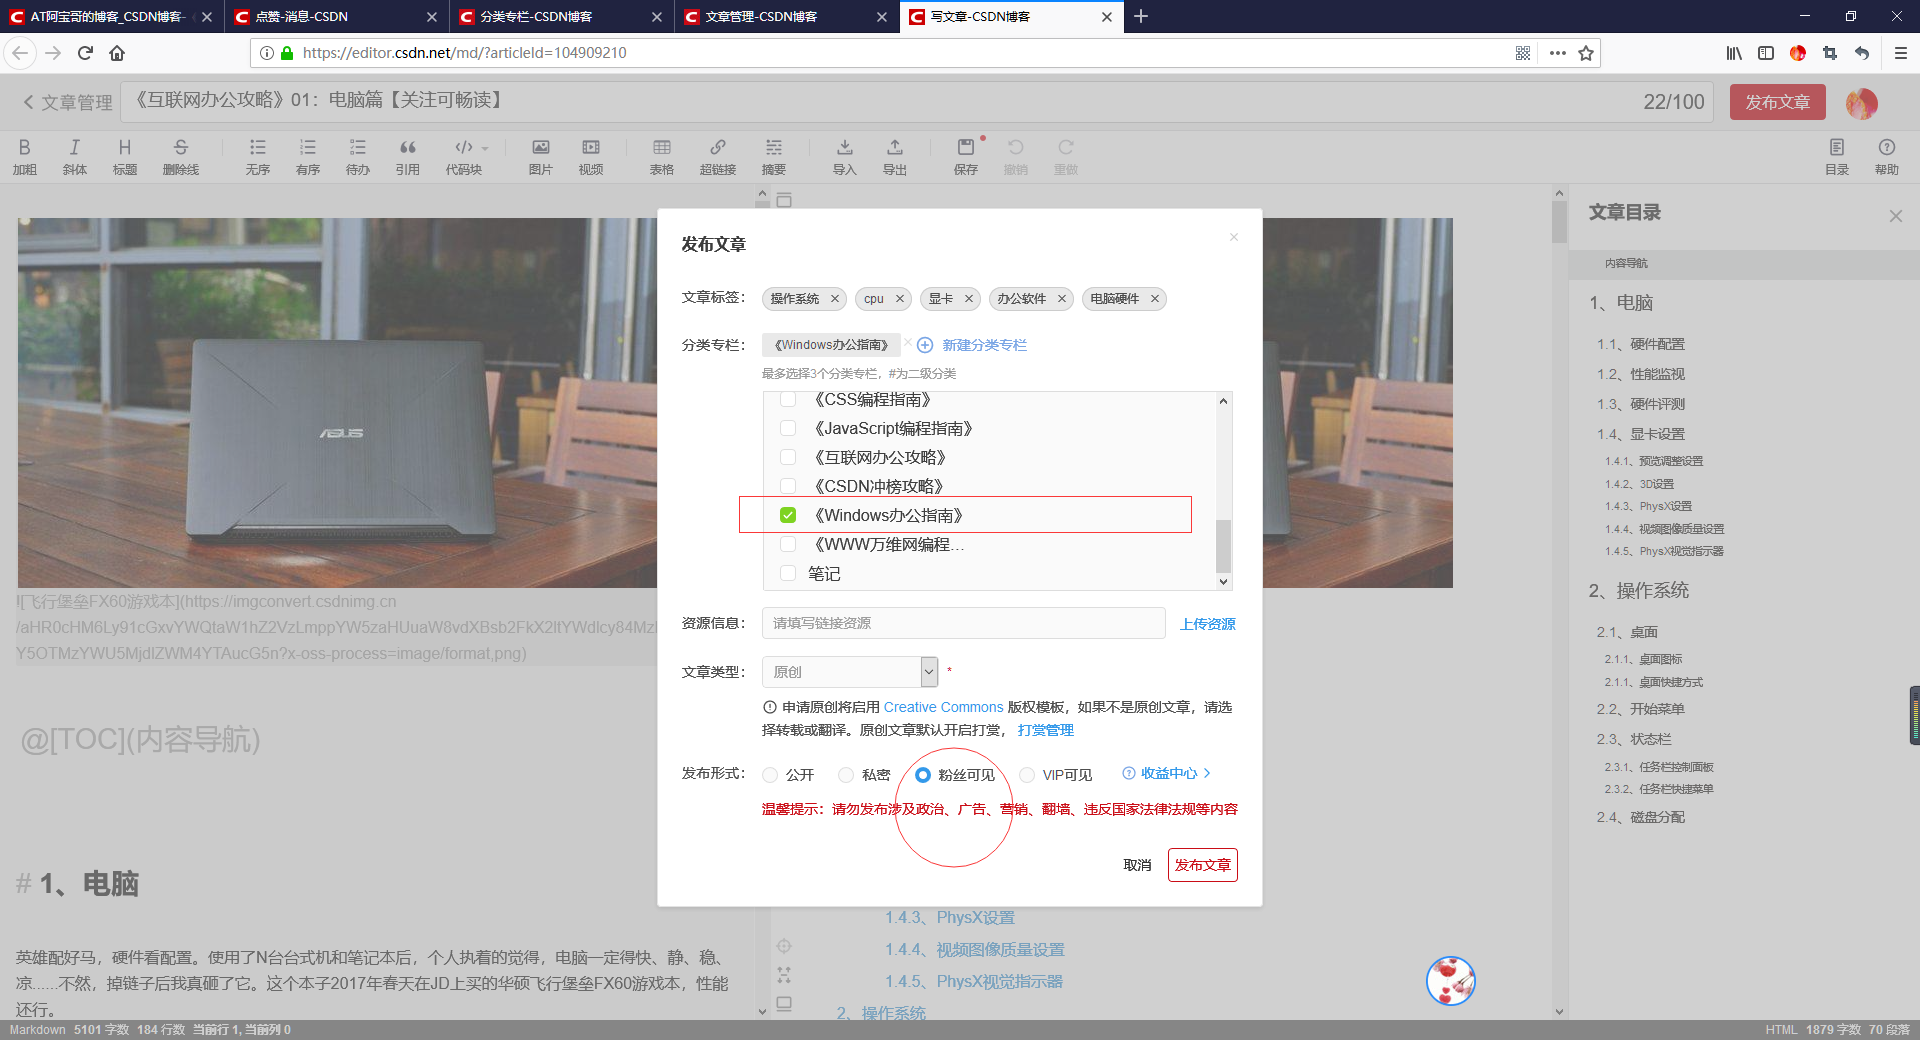Viewport: 1920px width, 1040px height.
Task: Remove the 操作系统 article tag
Action: click(x=835, y=299)
